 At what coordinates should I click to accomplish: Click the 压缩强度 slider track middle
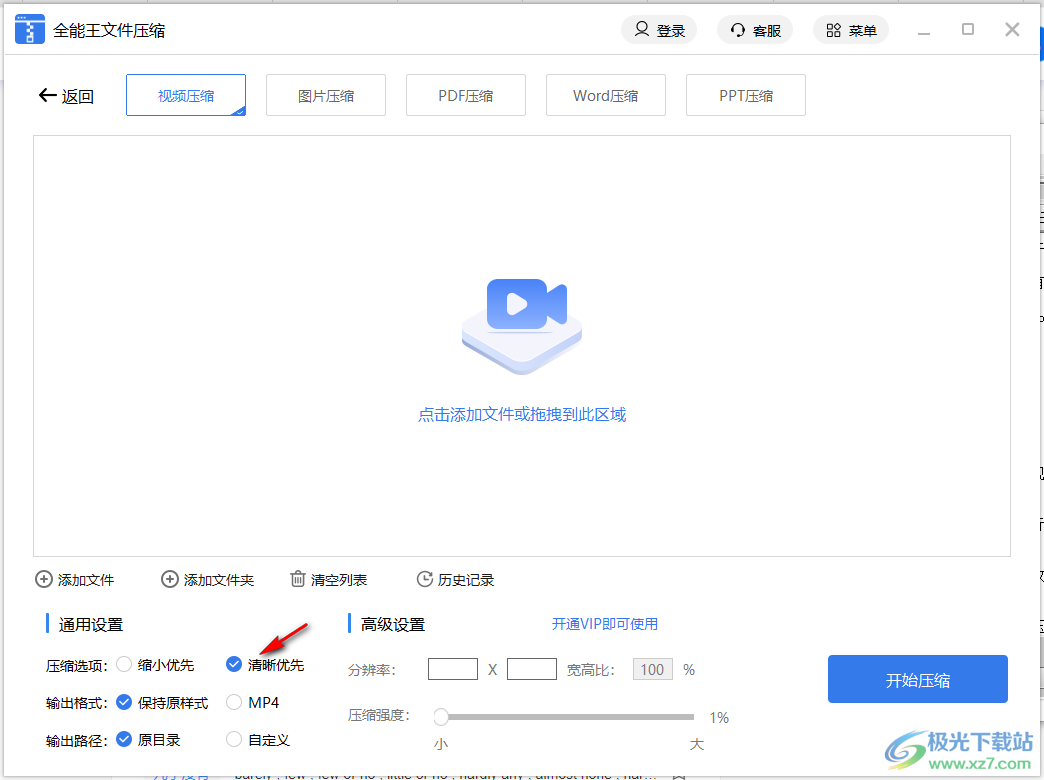pyautogui.click(x=564, y=717)
